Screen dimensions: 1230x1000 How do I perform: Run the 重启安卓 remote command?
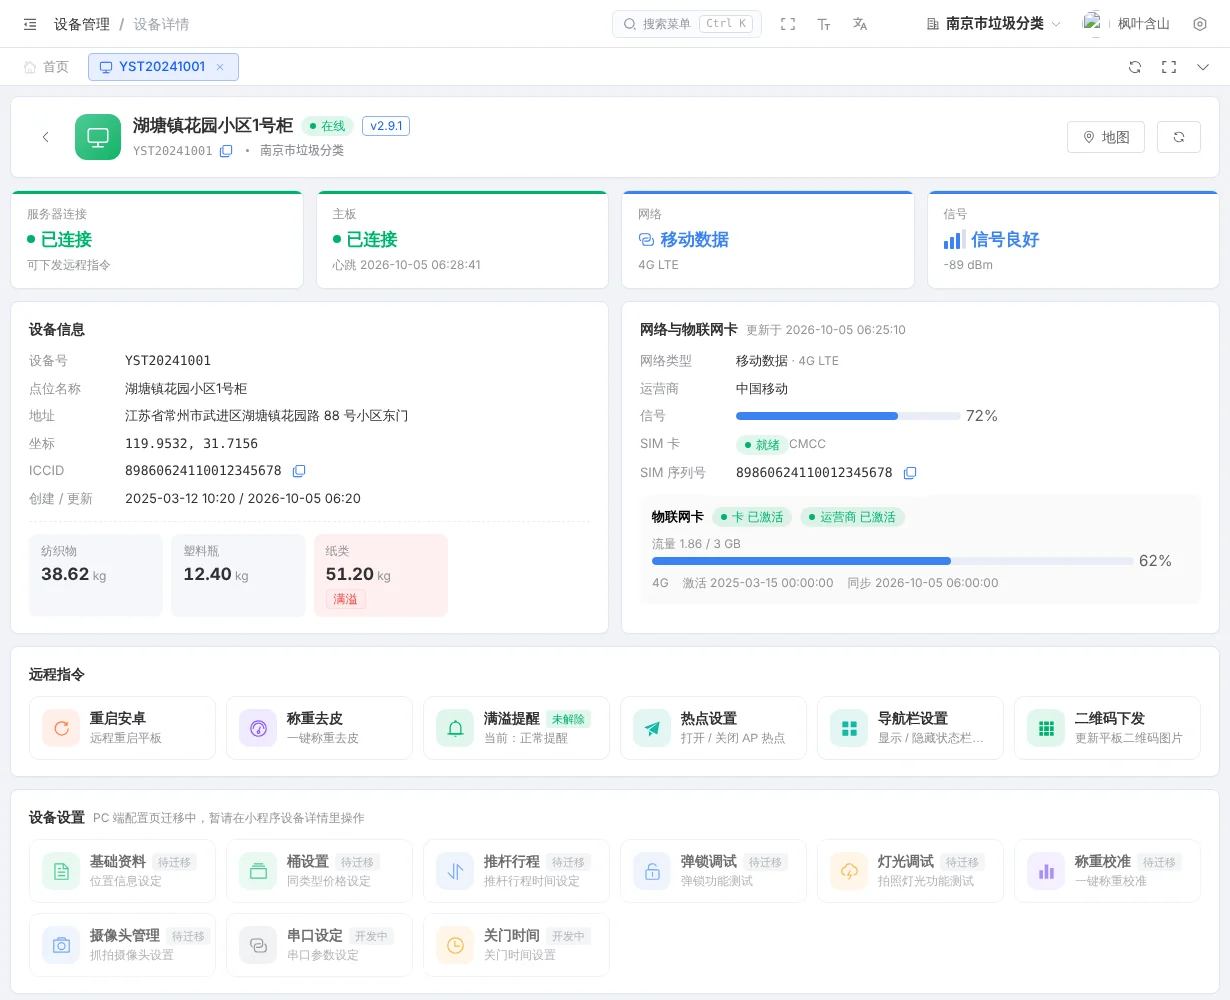[x=122, y=728]
